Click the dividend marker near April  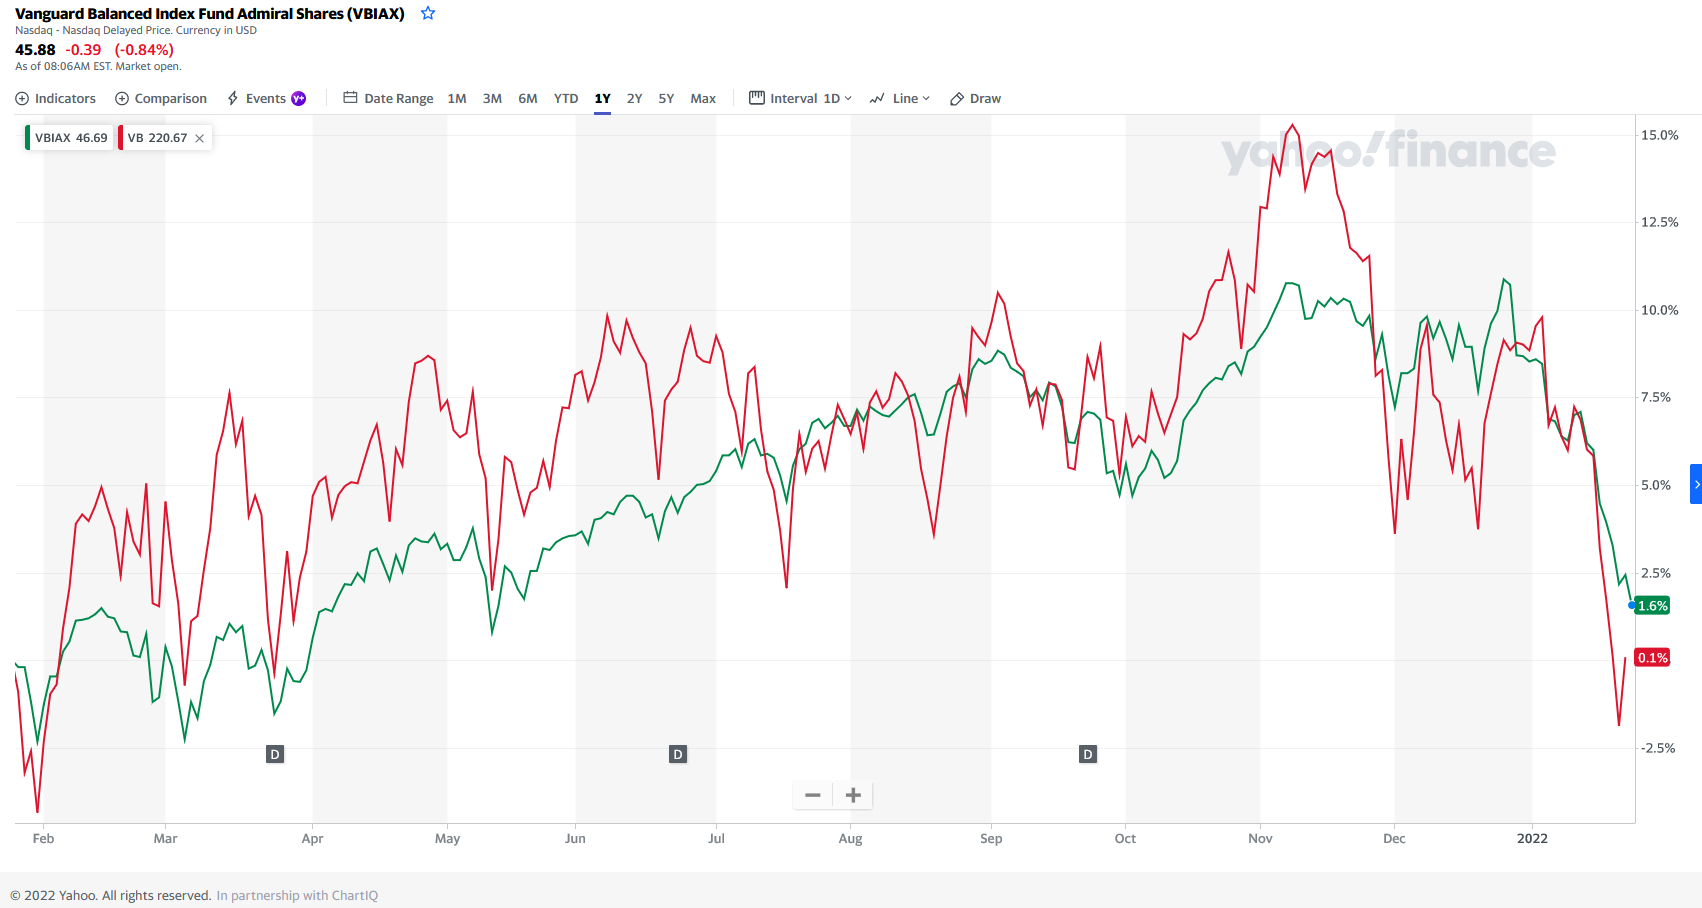coord(275,754)
